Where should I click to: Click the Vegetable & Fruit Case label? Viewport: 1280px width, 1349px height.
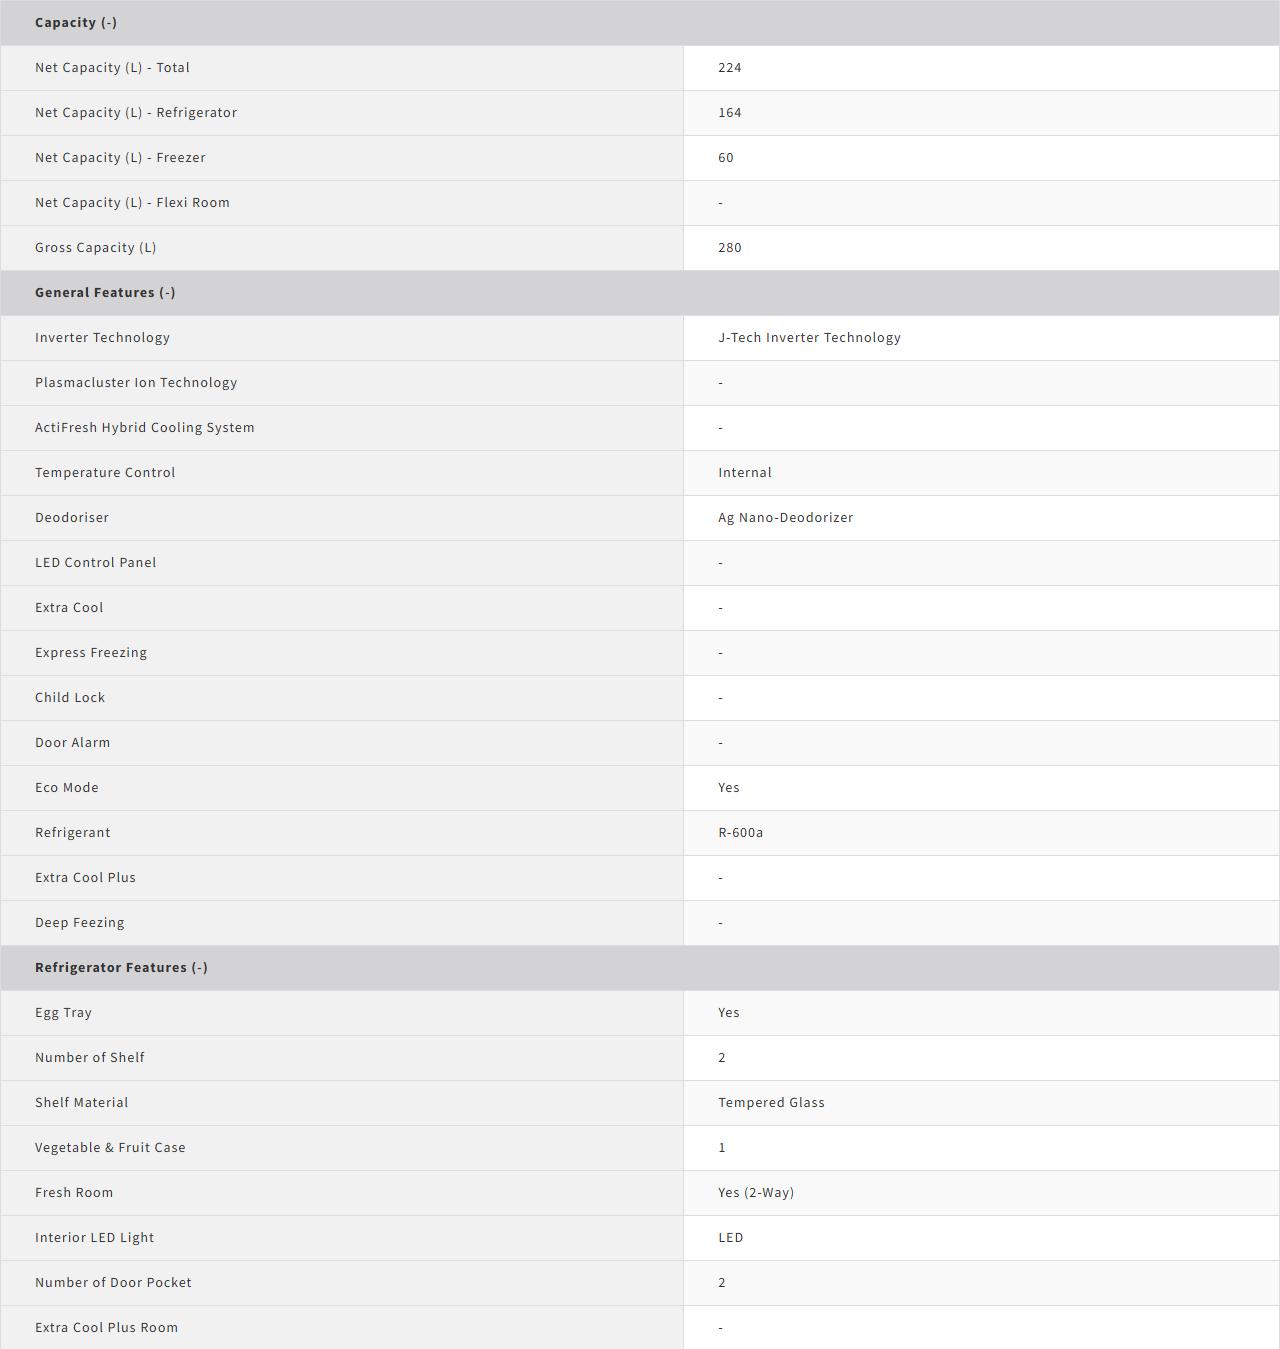[110, 1148]
